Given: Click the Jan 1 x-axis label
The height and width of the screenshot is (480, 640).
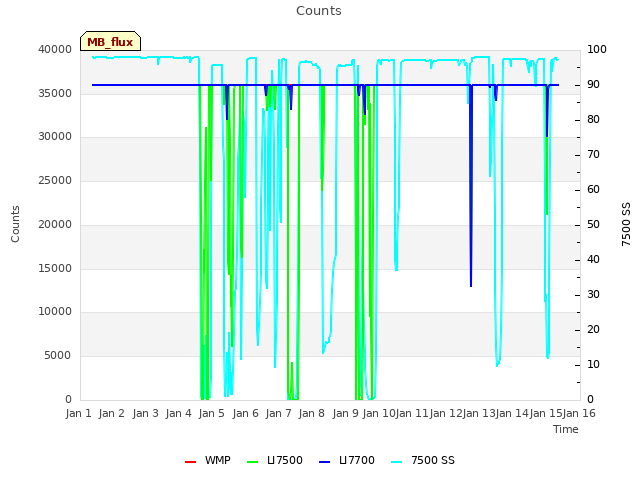Looking at the screenshot, I should click(x=78, y=413).
